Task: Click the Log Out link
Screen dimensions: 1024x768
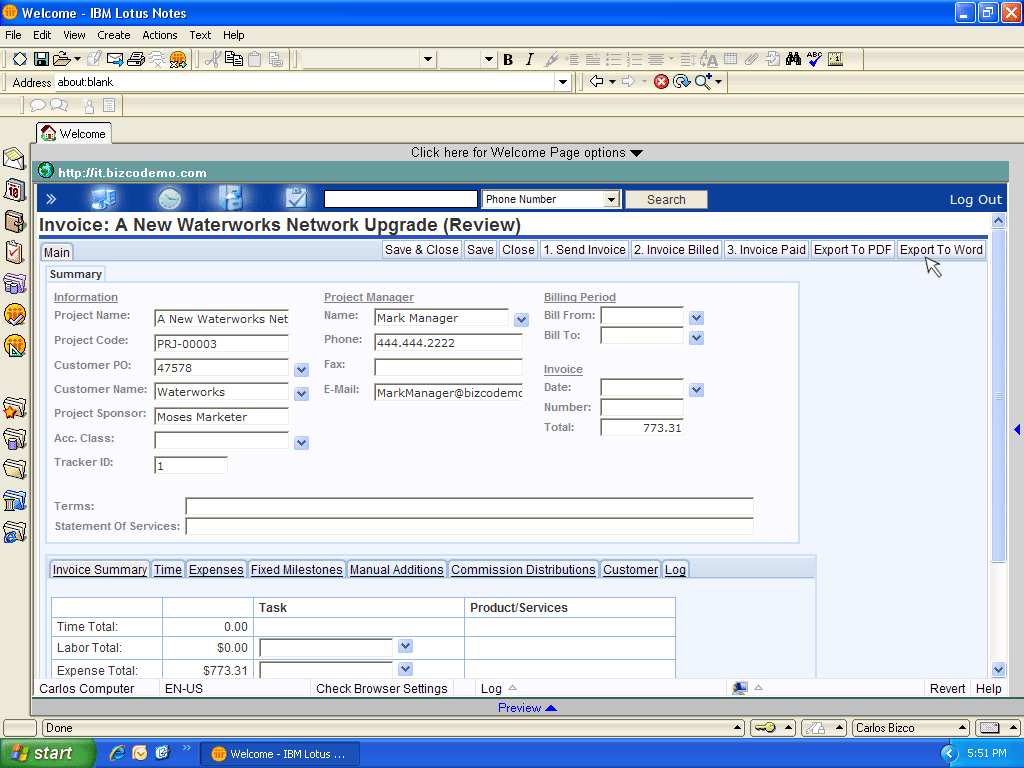Action: coord(975,200)
